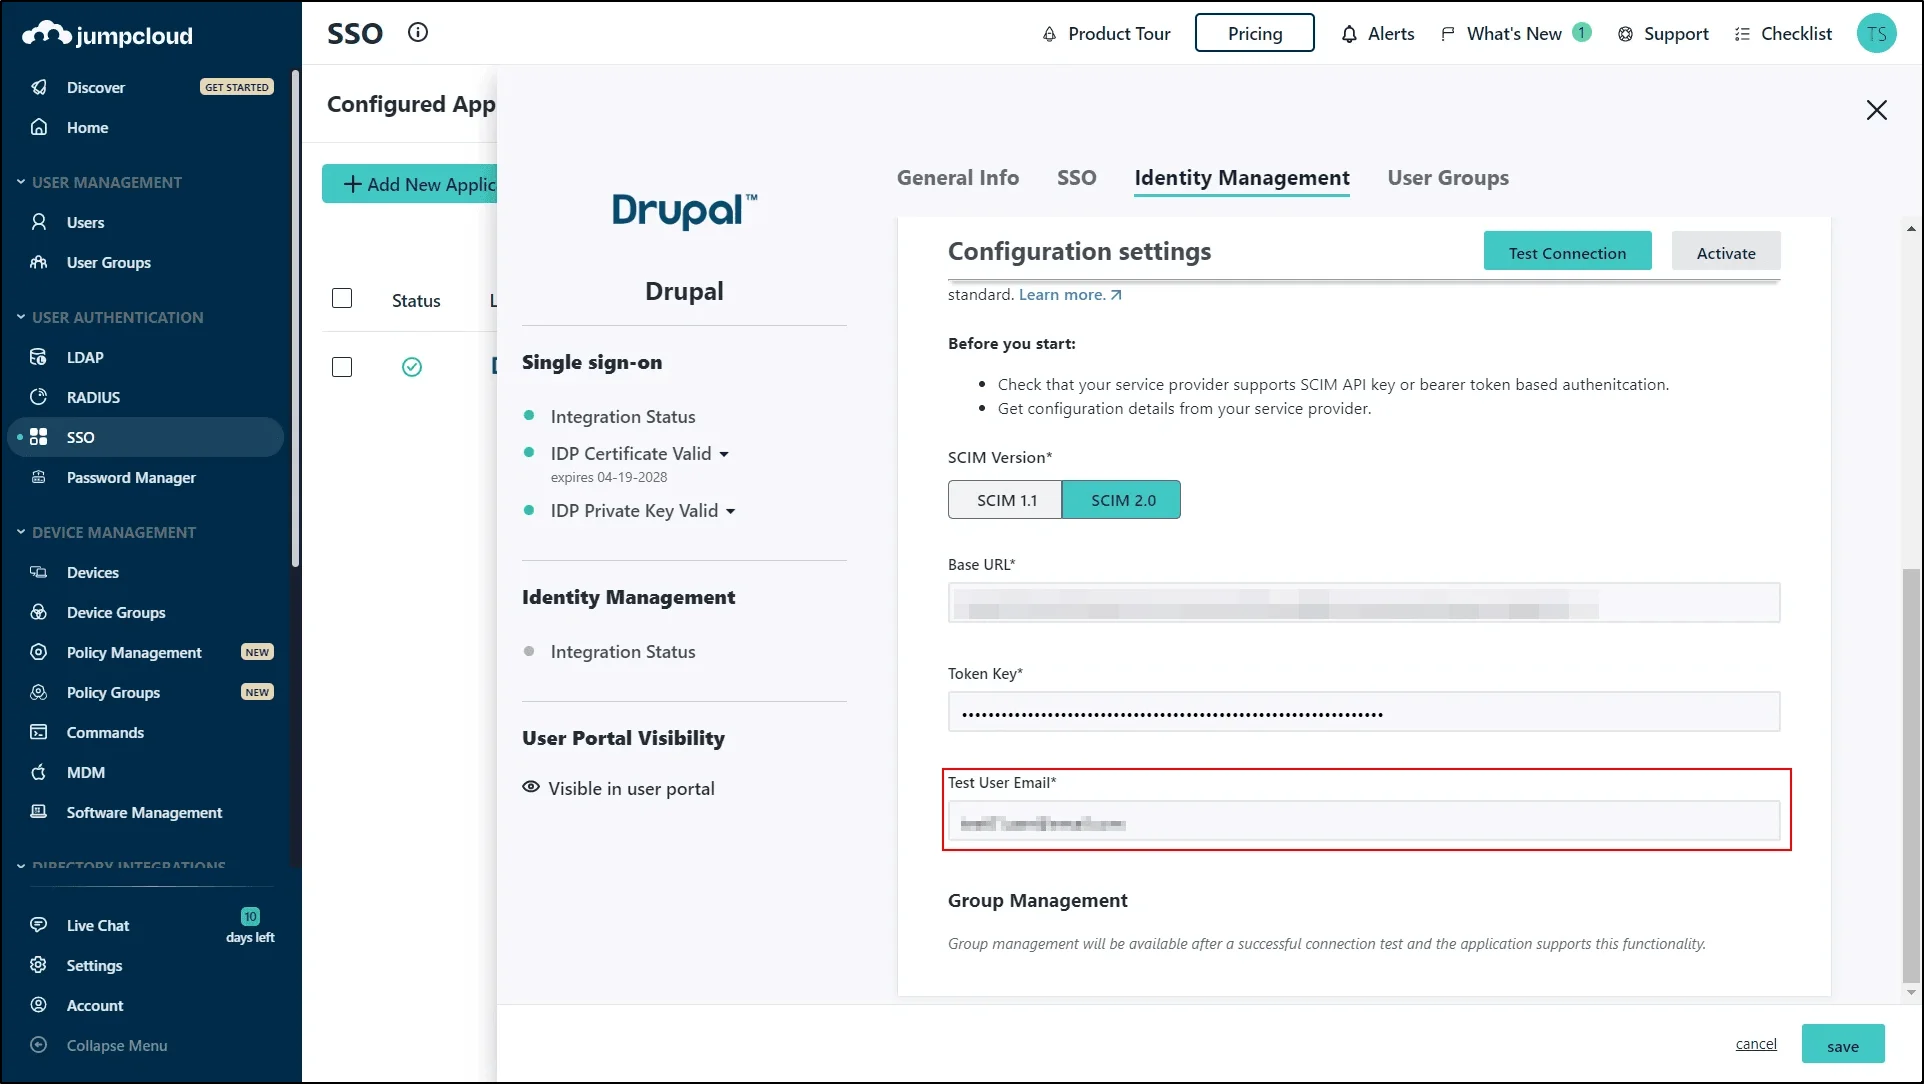Image resolution: width=1924 pixels, height=1084 pixels.
Task: Select SCIM 1.1 version
Action: 1005,500
